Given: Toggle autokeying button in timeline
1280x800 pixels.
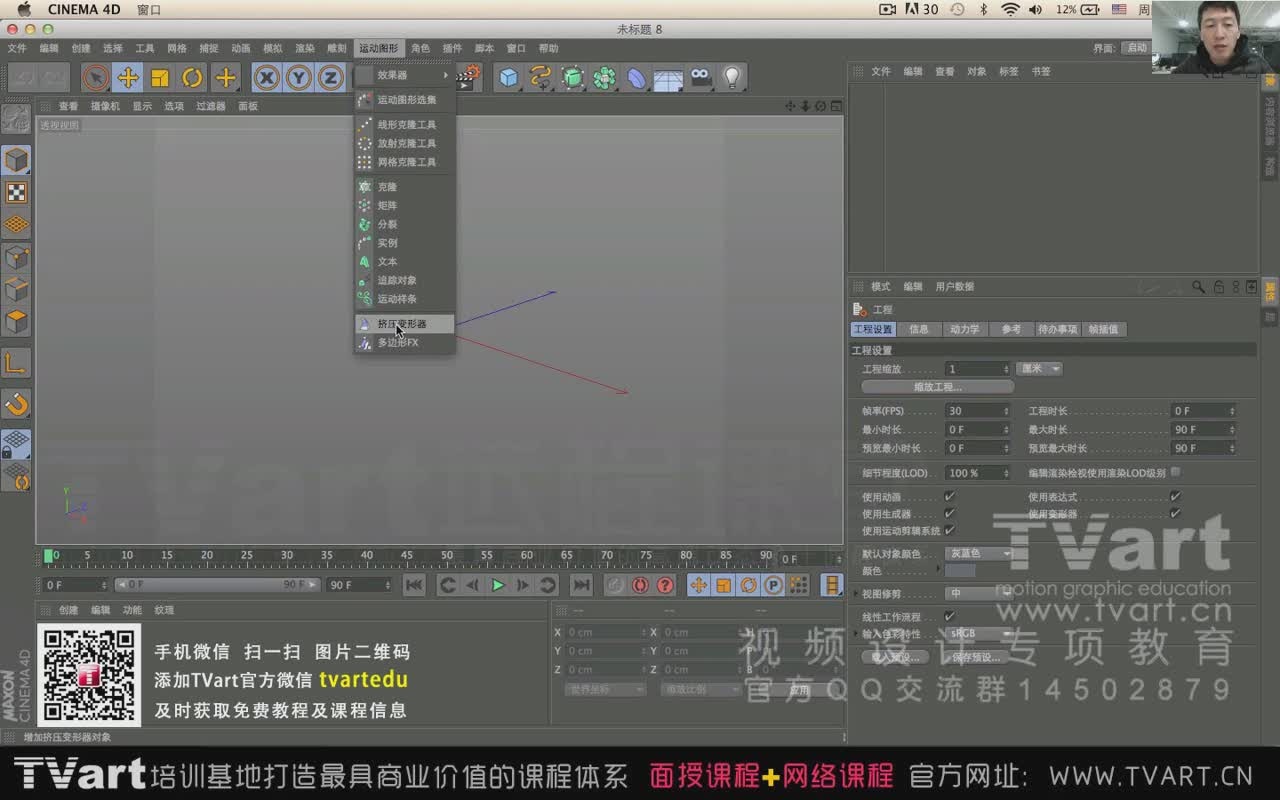Looking at the screenshot, I should coord(640,585).
